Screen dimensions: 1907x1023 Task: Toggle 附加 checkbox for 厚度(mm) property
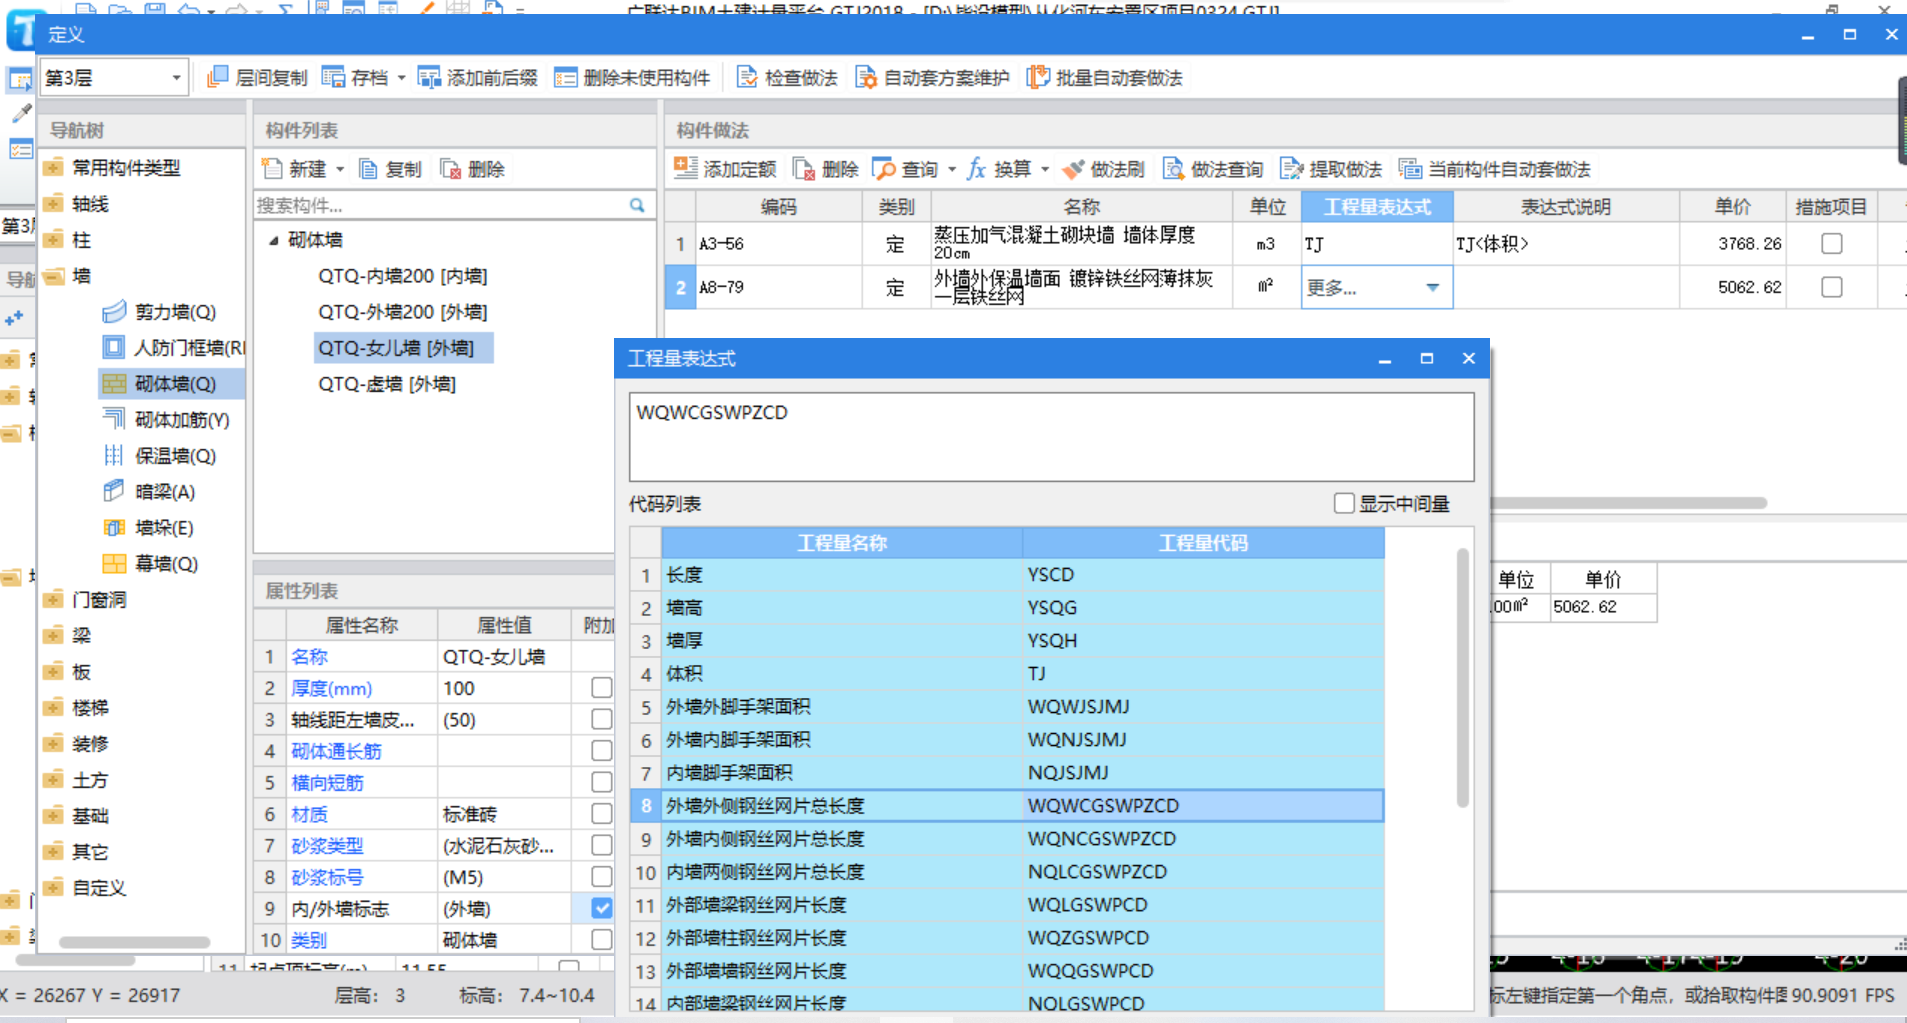click(601, 688)
